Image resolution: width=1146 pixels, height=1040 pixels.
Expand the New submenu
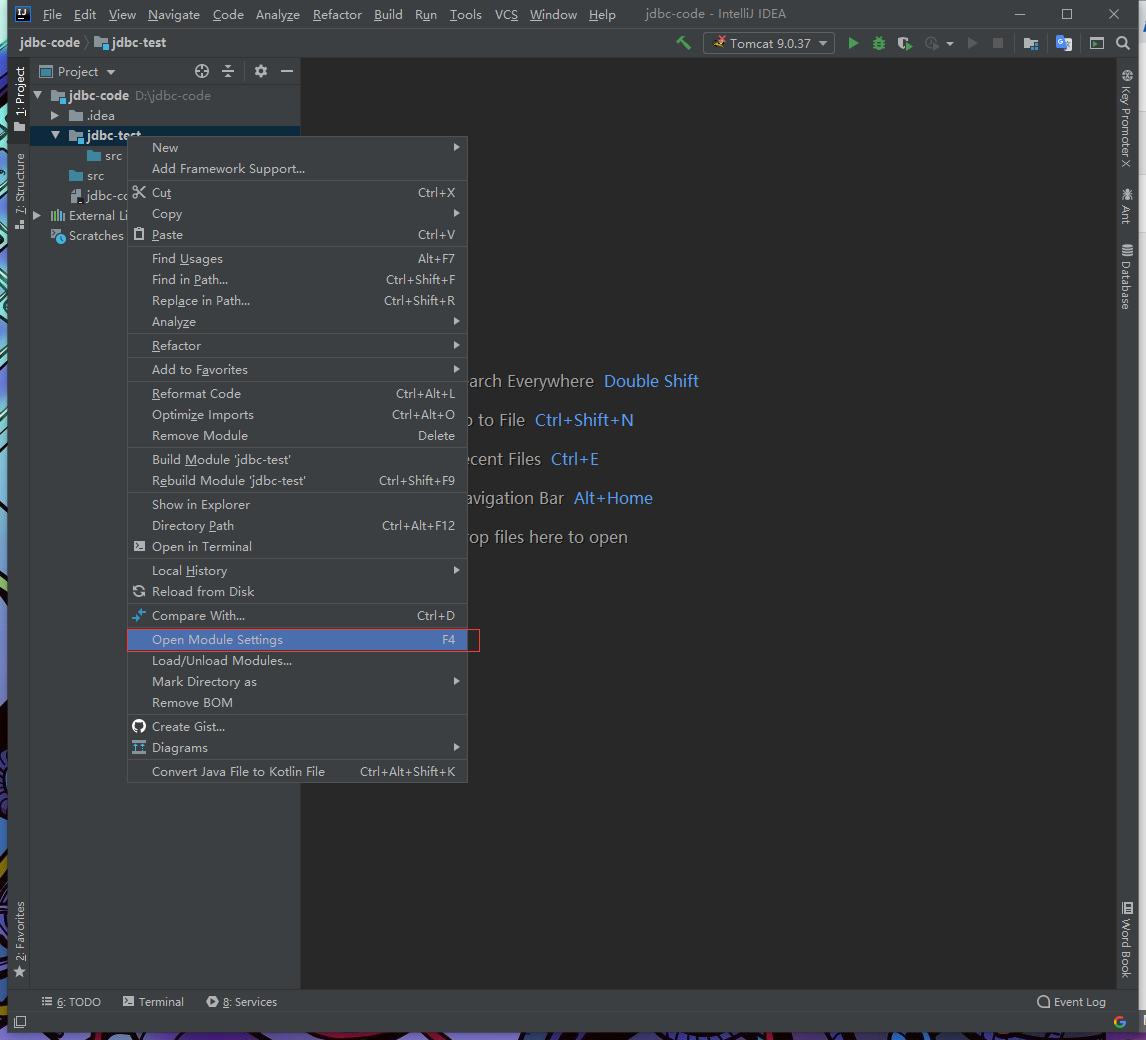tap(297, 147)
